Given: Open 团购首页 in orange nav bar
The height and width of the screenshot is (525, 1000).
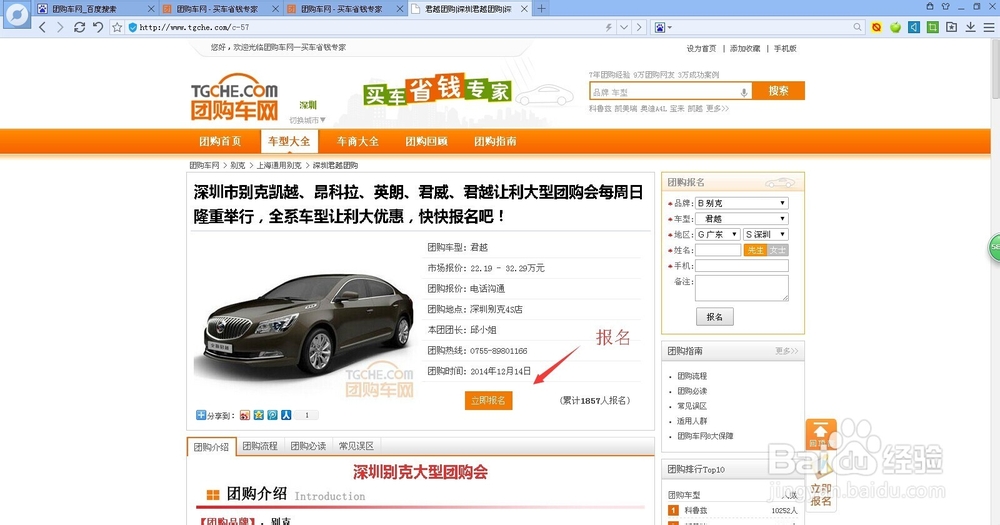Looking at the screenshot, I should tap(220, 141).
